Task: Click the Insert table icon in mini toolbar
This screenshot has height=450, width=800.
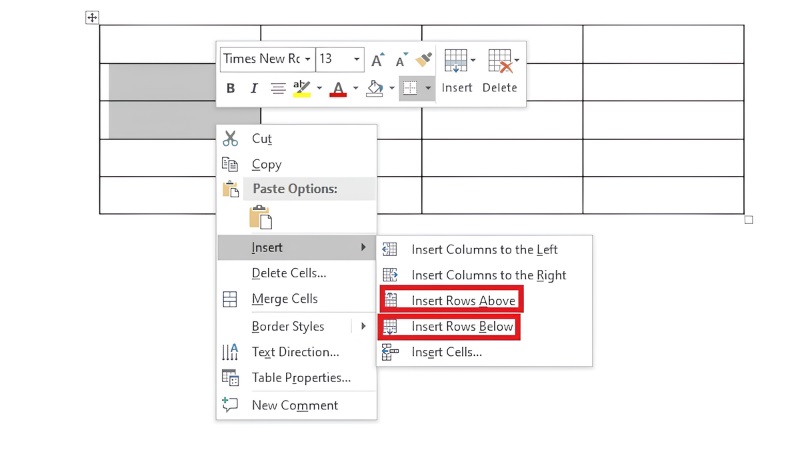Action: point(455,61)
